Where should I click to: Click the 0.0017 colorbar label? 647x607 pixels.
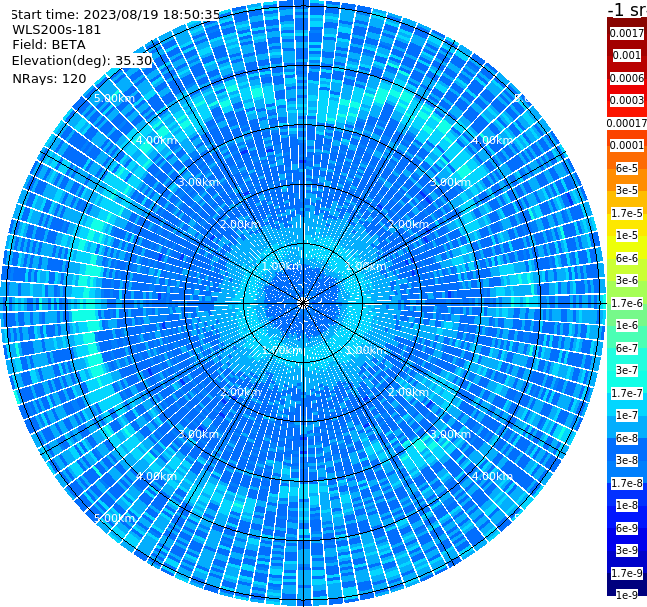click(x=627, y=33)
